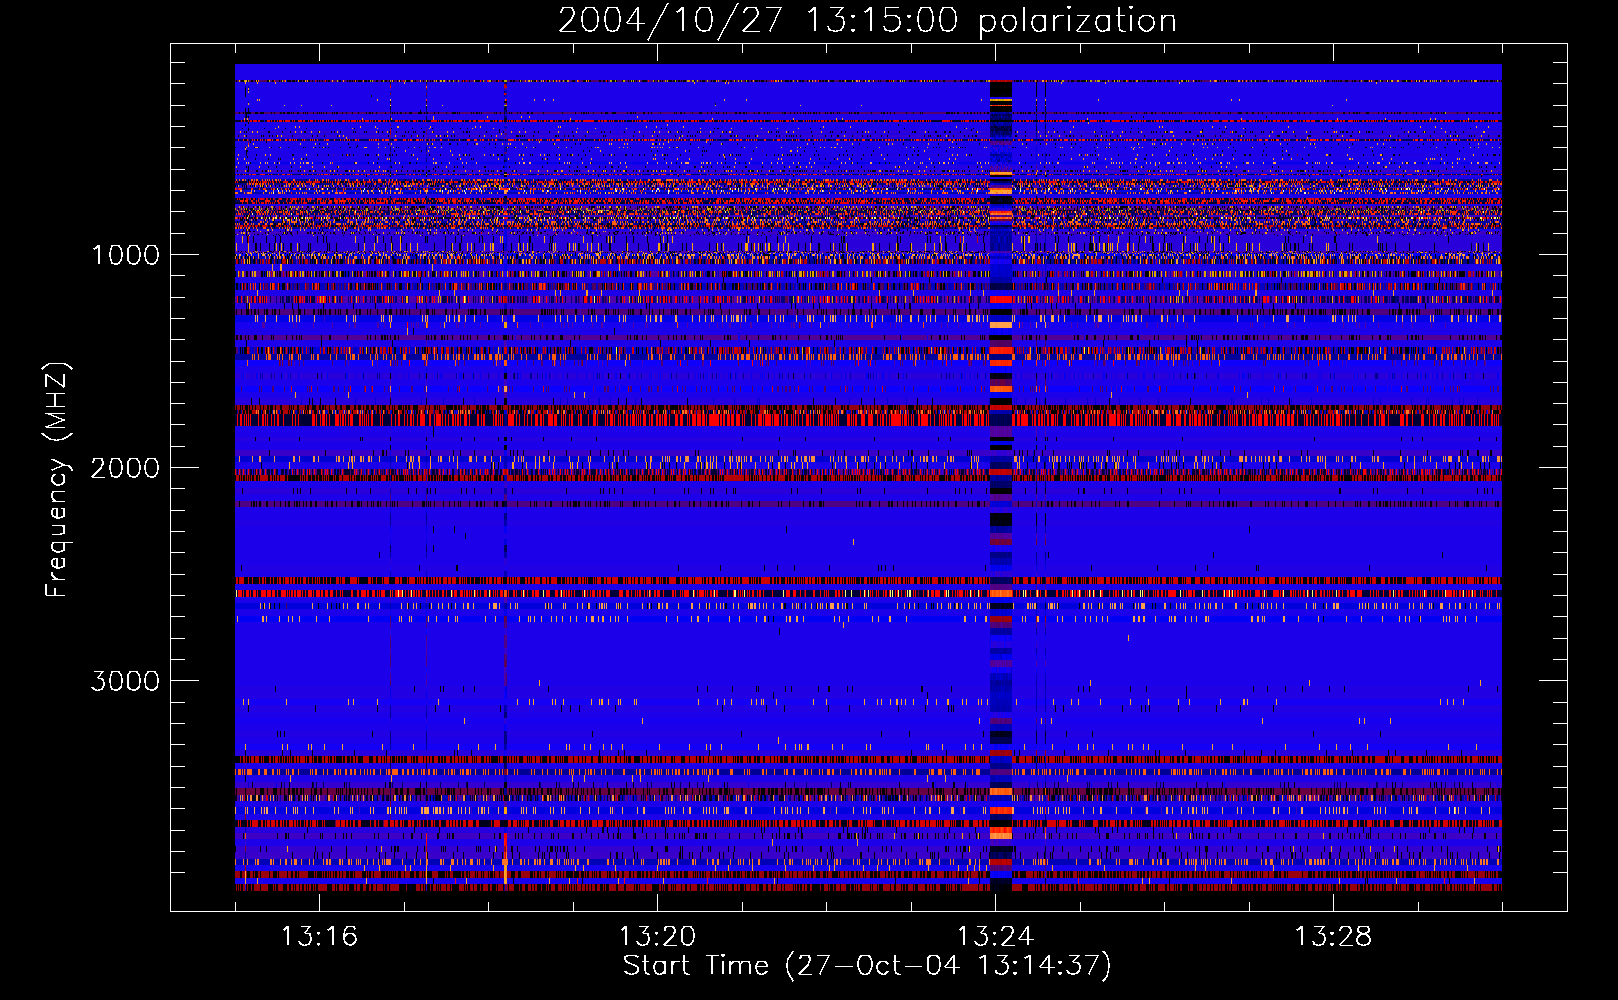The image size is (1618, 1000).
Task: Click the "13:28" time tick label
Action: [1333, 936]
